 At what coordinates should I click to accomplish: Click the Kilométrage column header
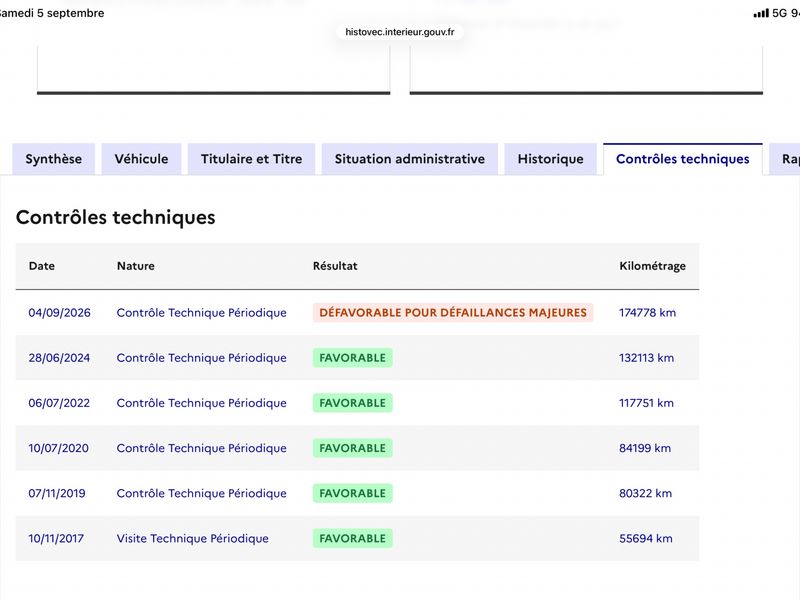point(653,266)
